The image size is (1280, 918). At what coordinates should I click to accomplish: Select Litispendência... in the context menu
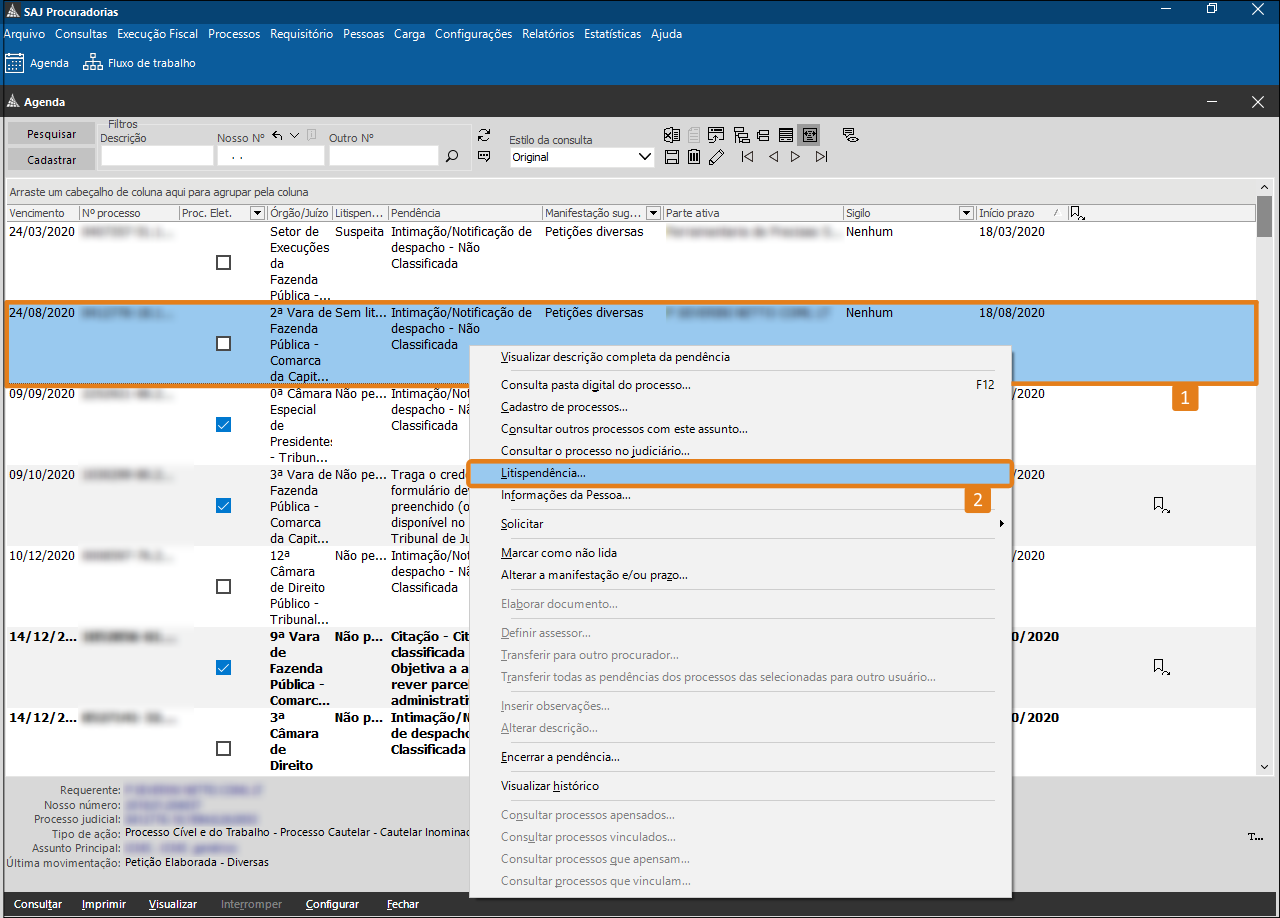(543, 473)
